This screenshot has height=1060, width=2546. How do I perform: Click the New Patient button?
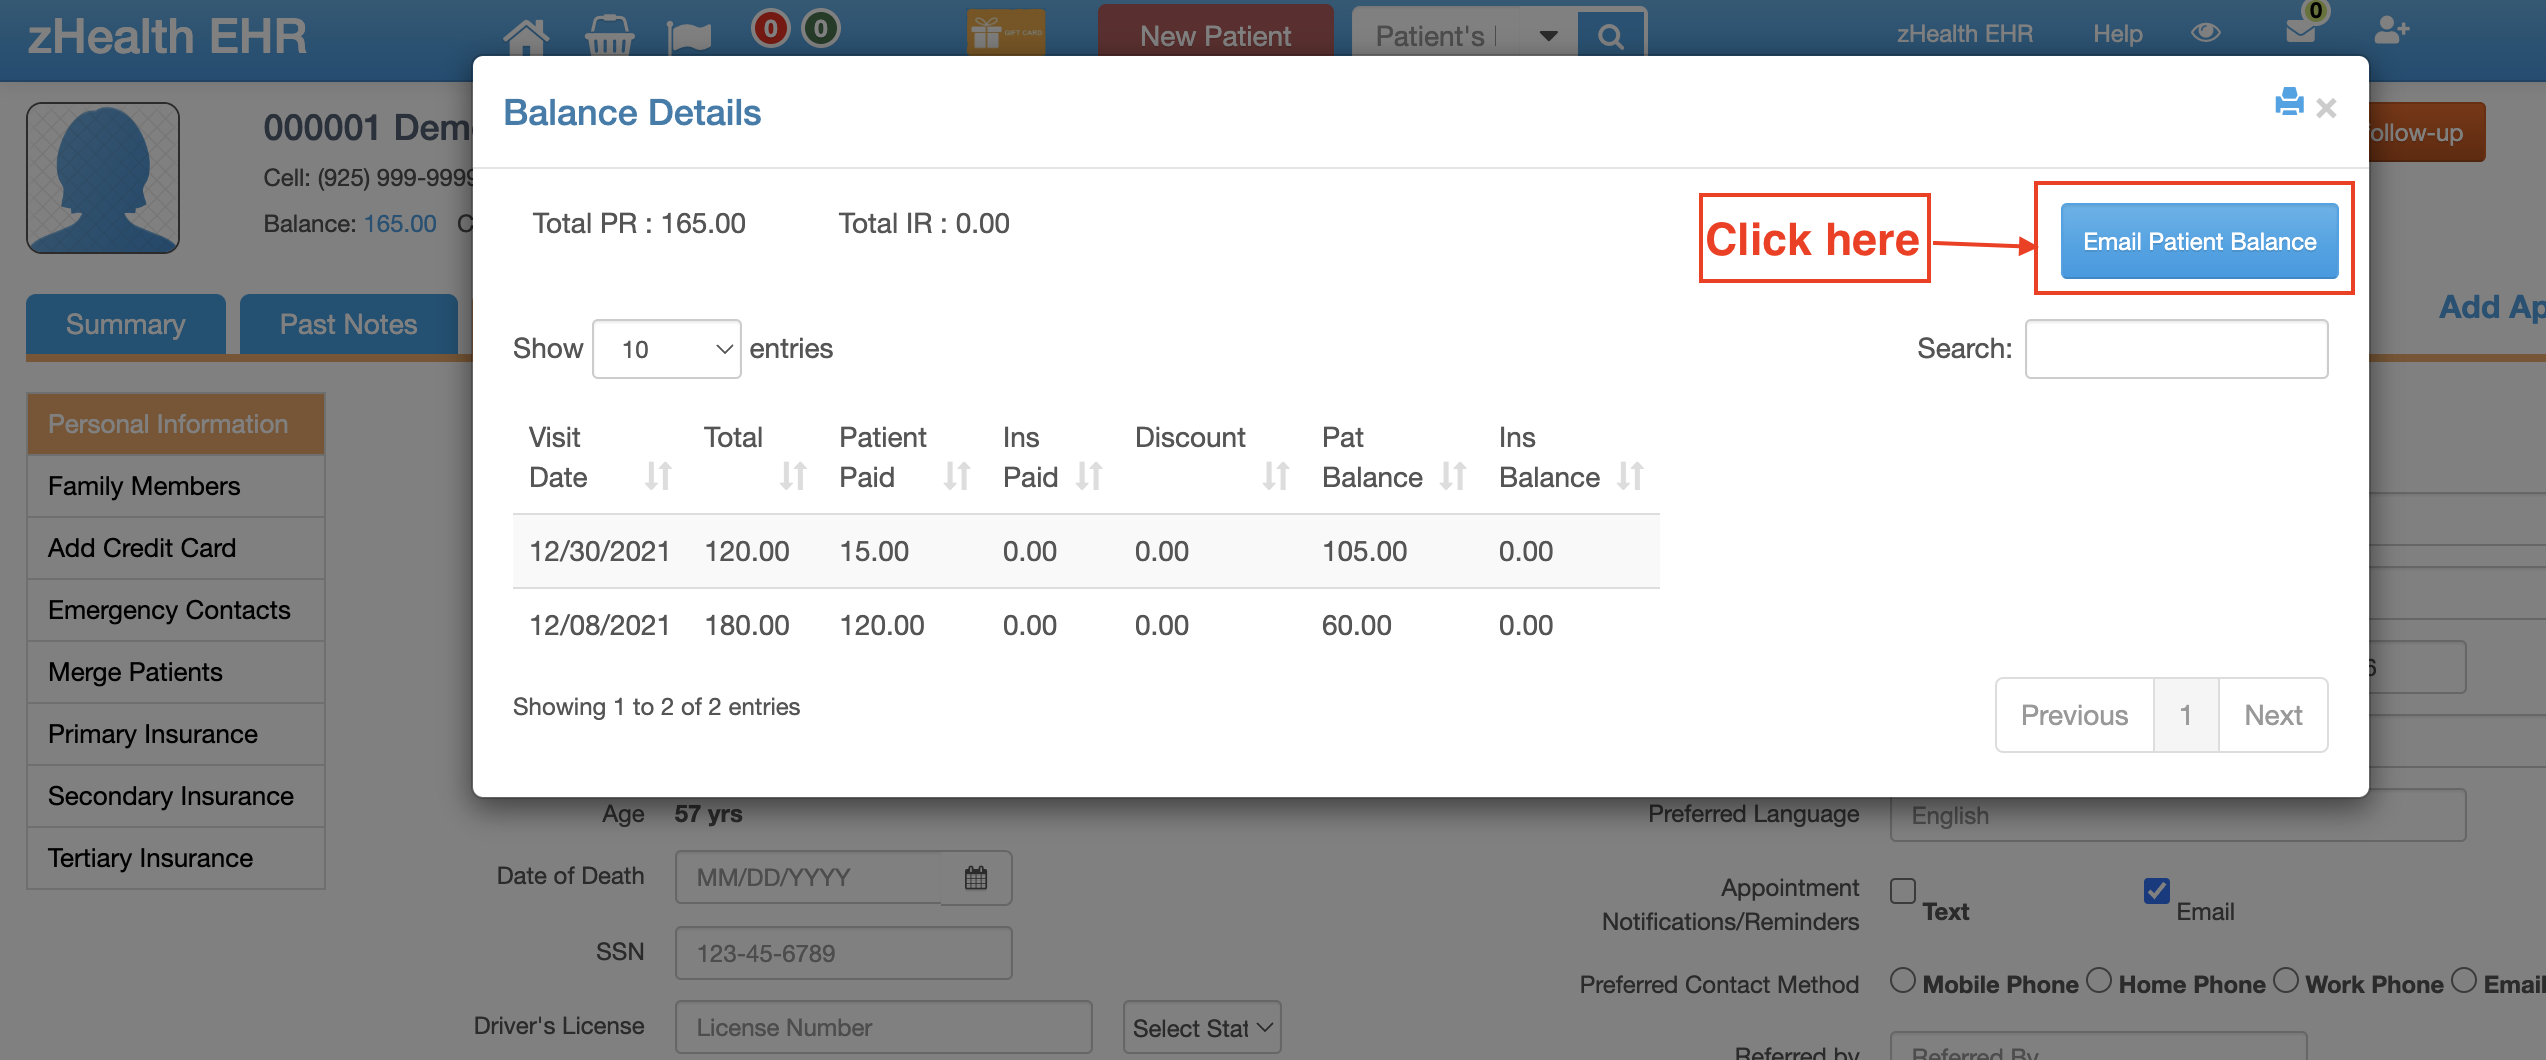click(1215, 36)
